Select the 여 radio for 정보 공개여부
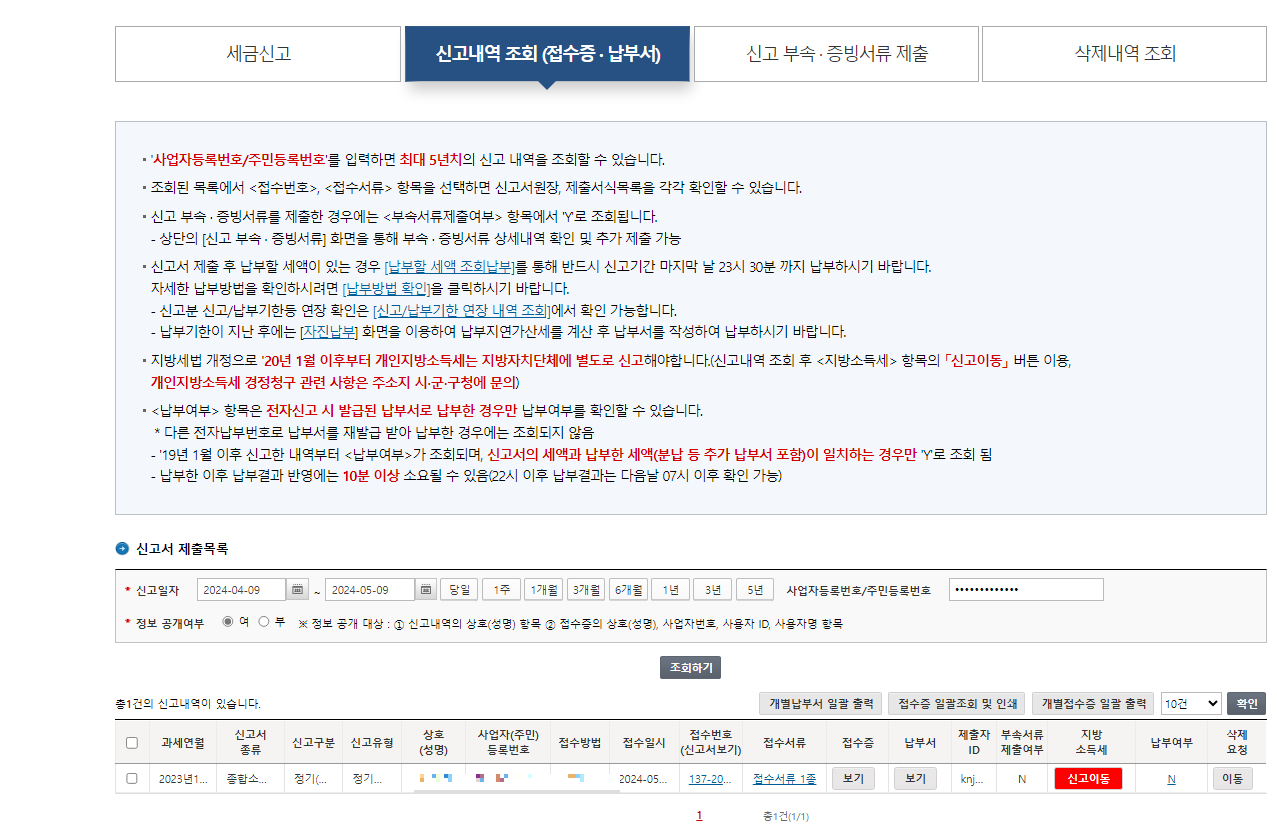This screenshot has width=1277, height=838. click(x=228, y=621)
